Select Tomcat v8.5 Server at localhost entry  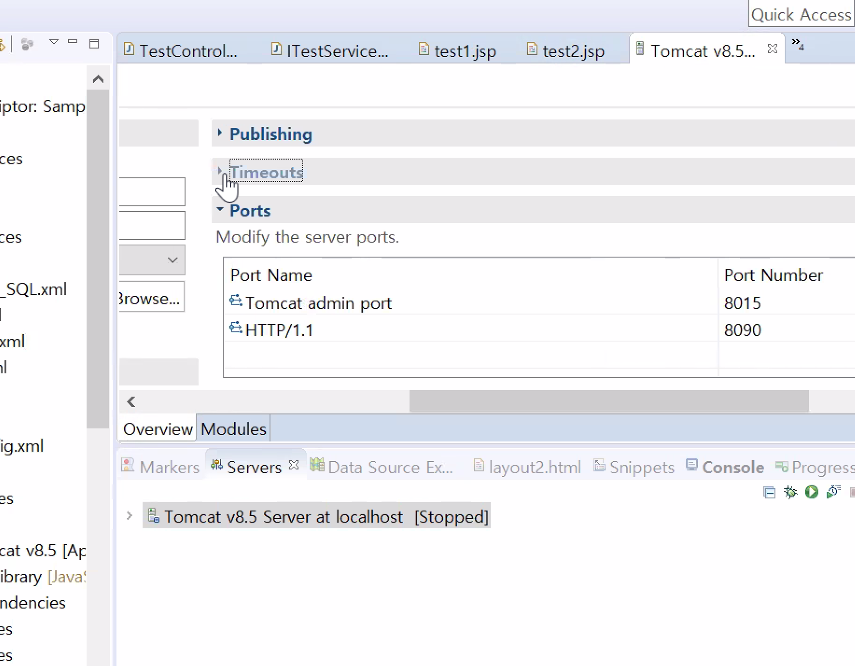click(317, 516)
